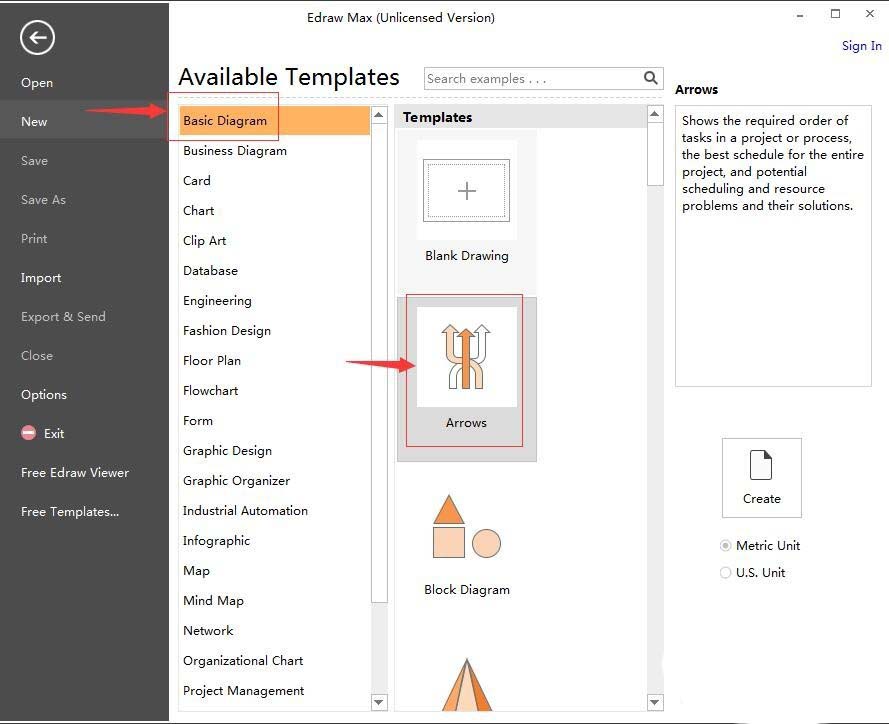Maximize the Edraw Max window
The height and width of the screenshot is (724, 889).
(836, 14)
